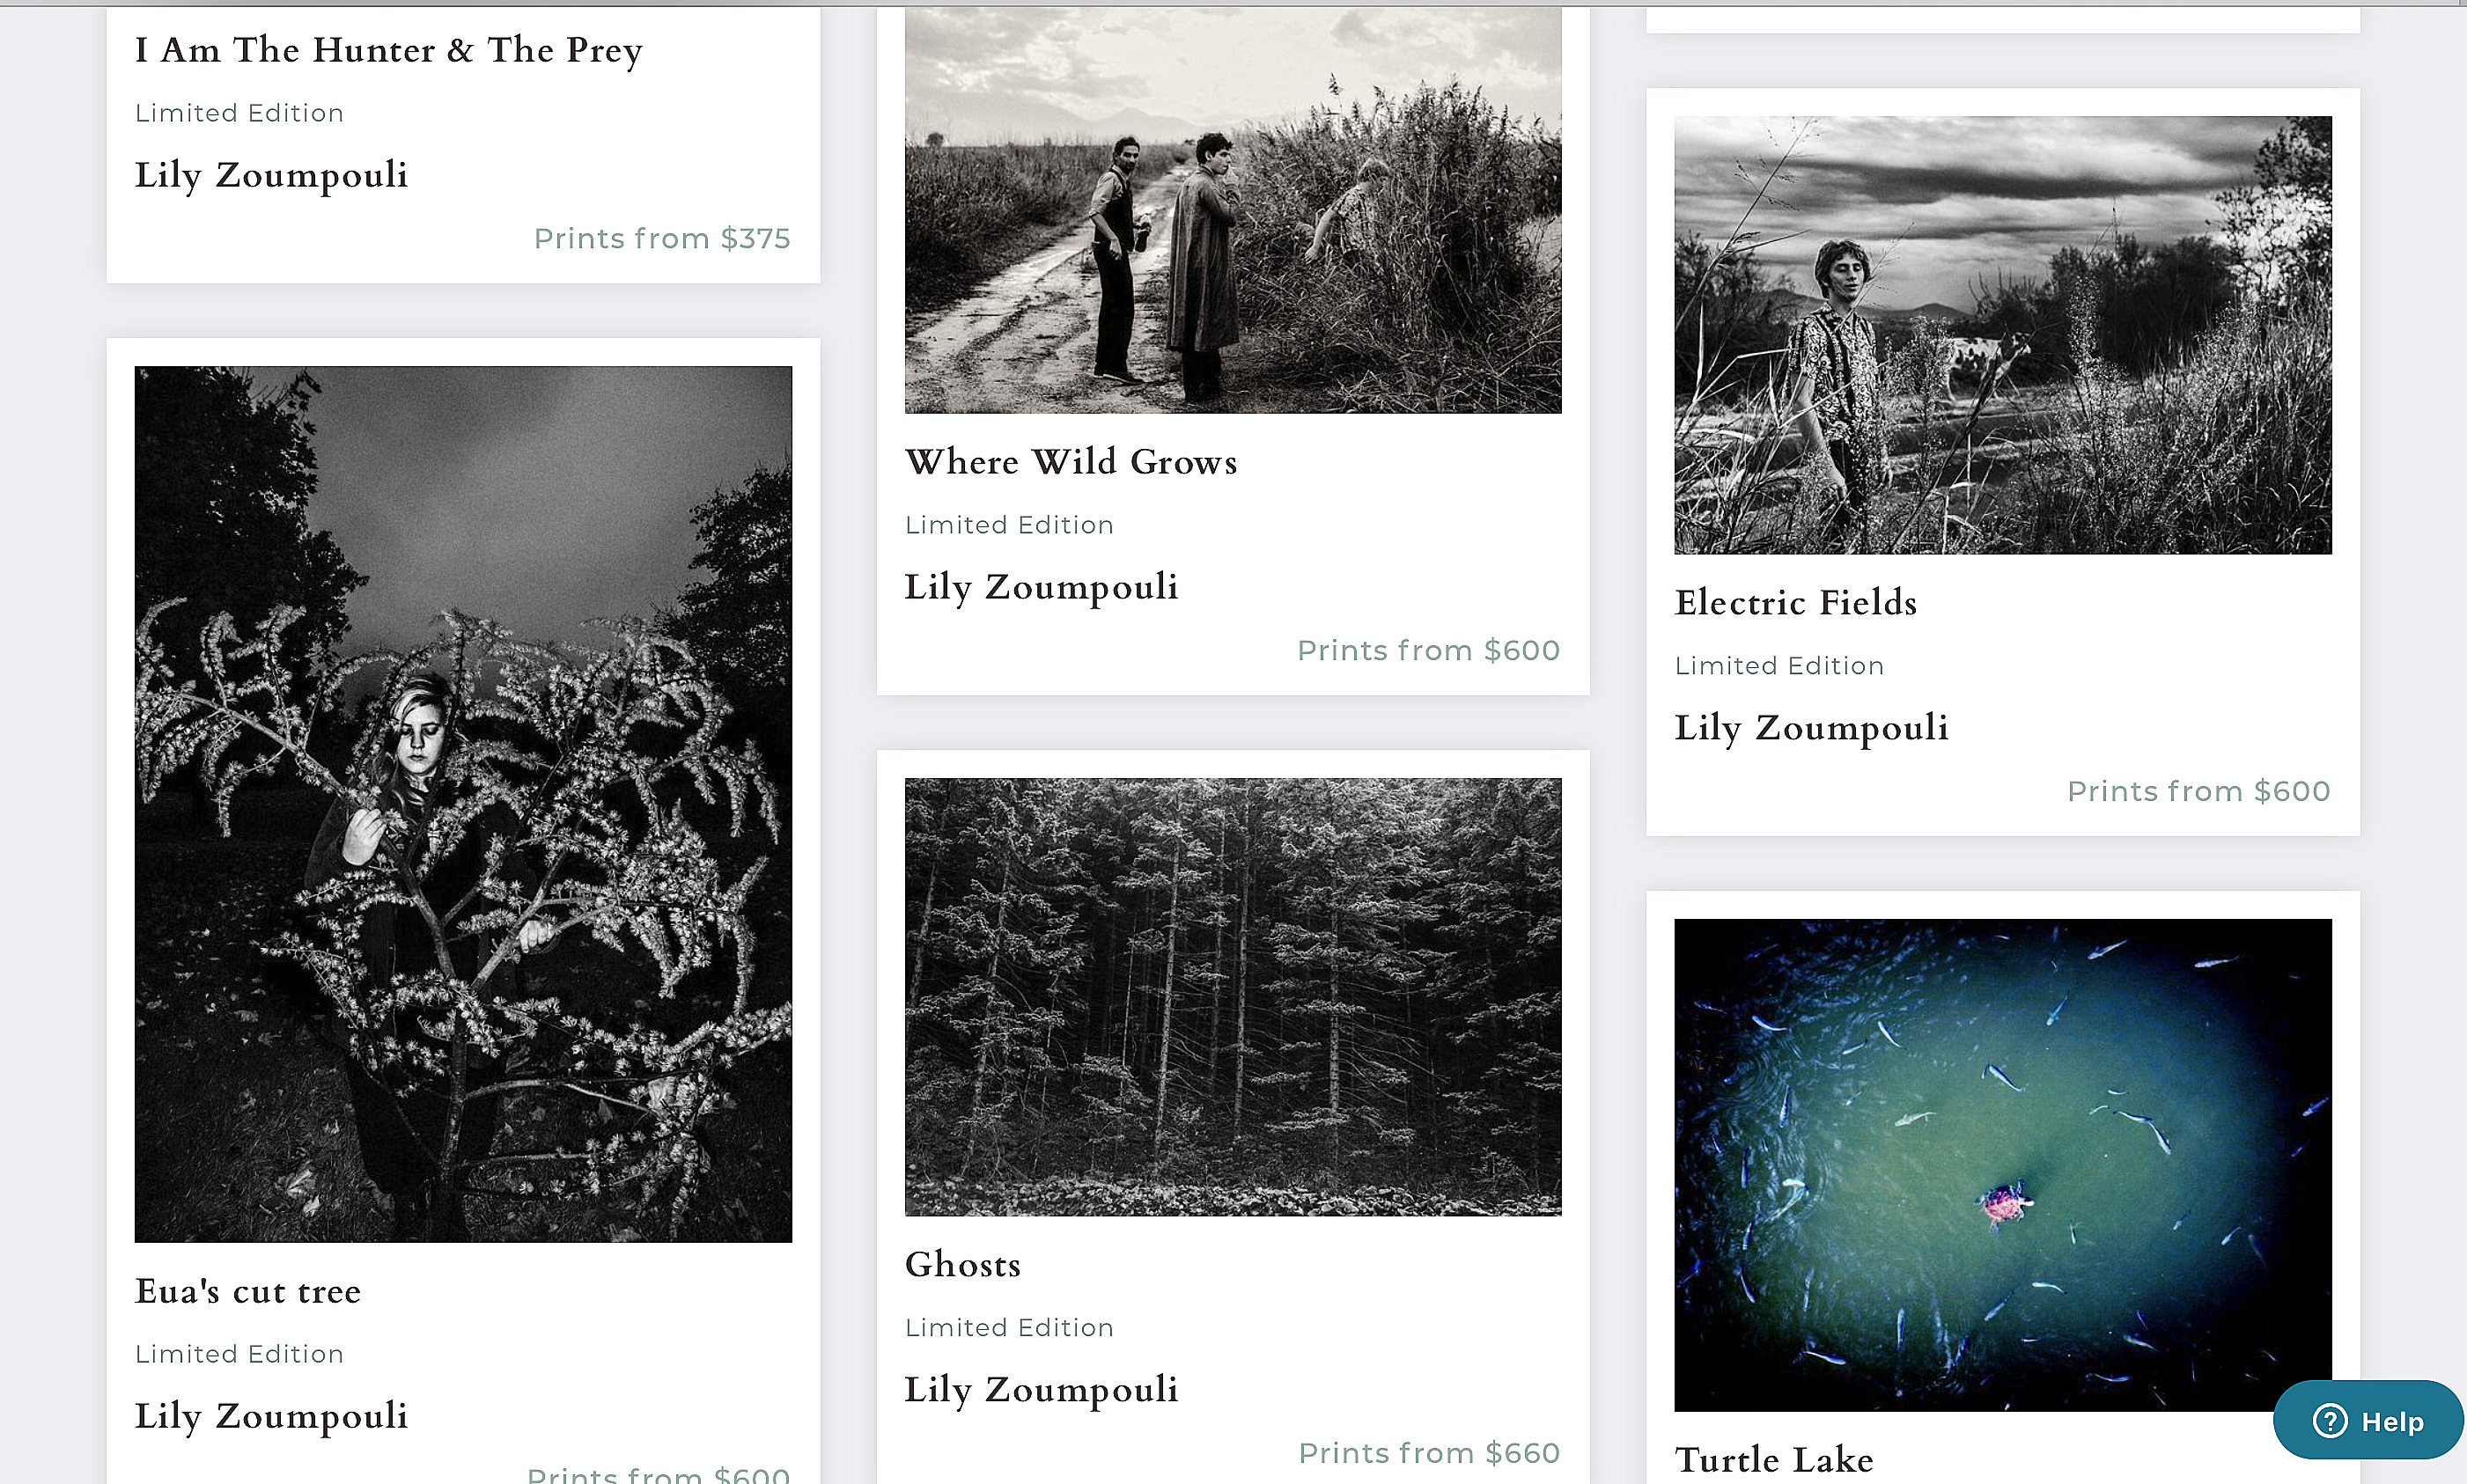Click the question mark Help icon

point(2330,1420)
